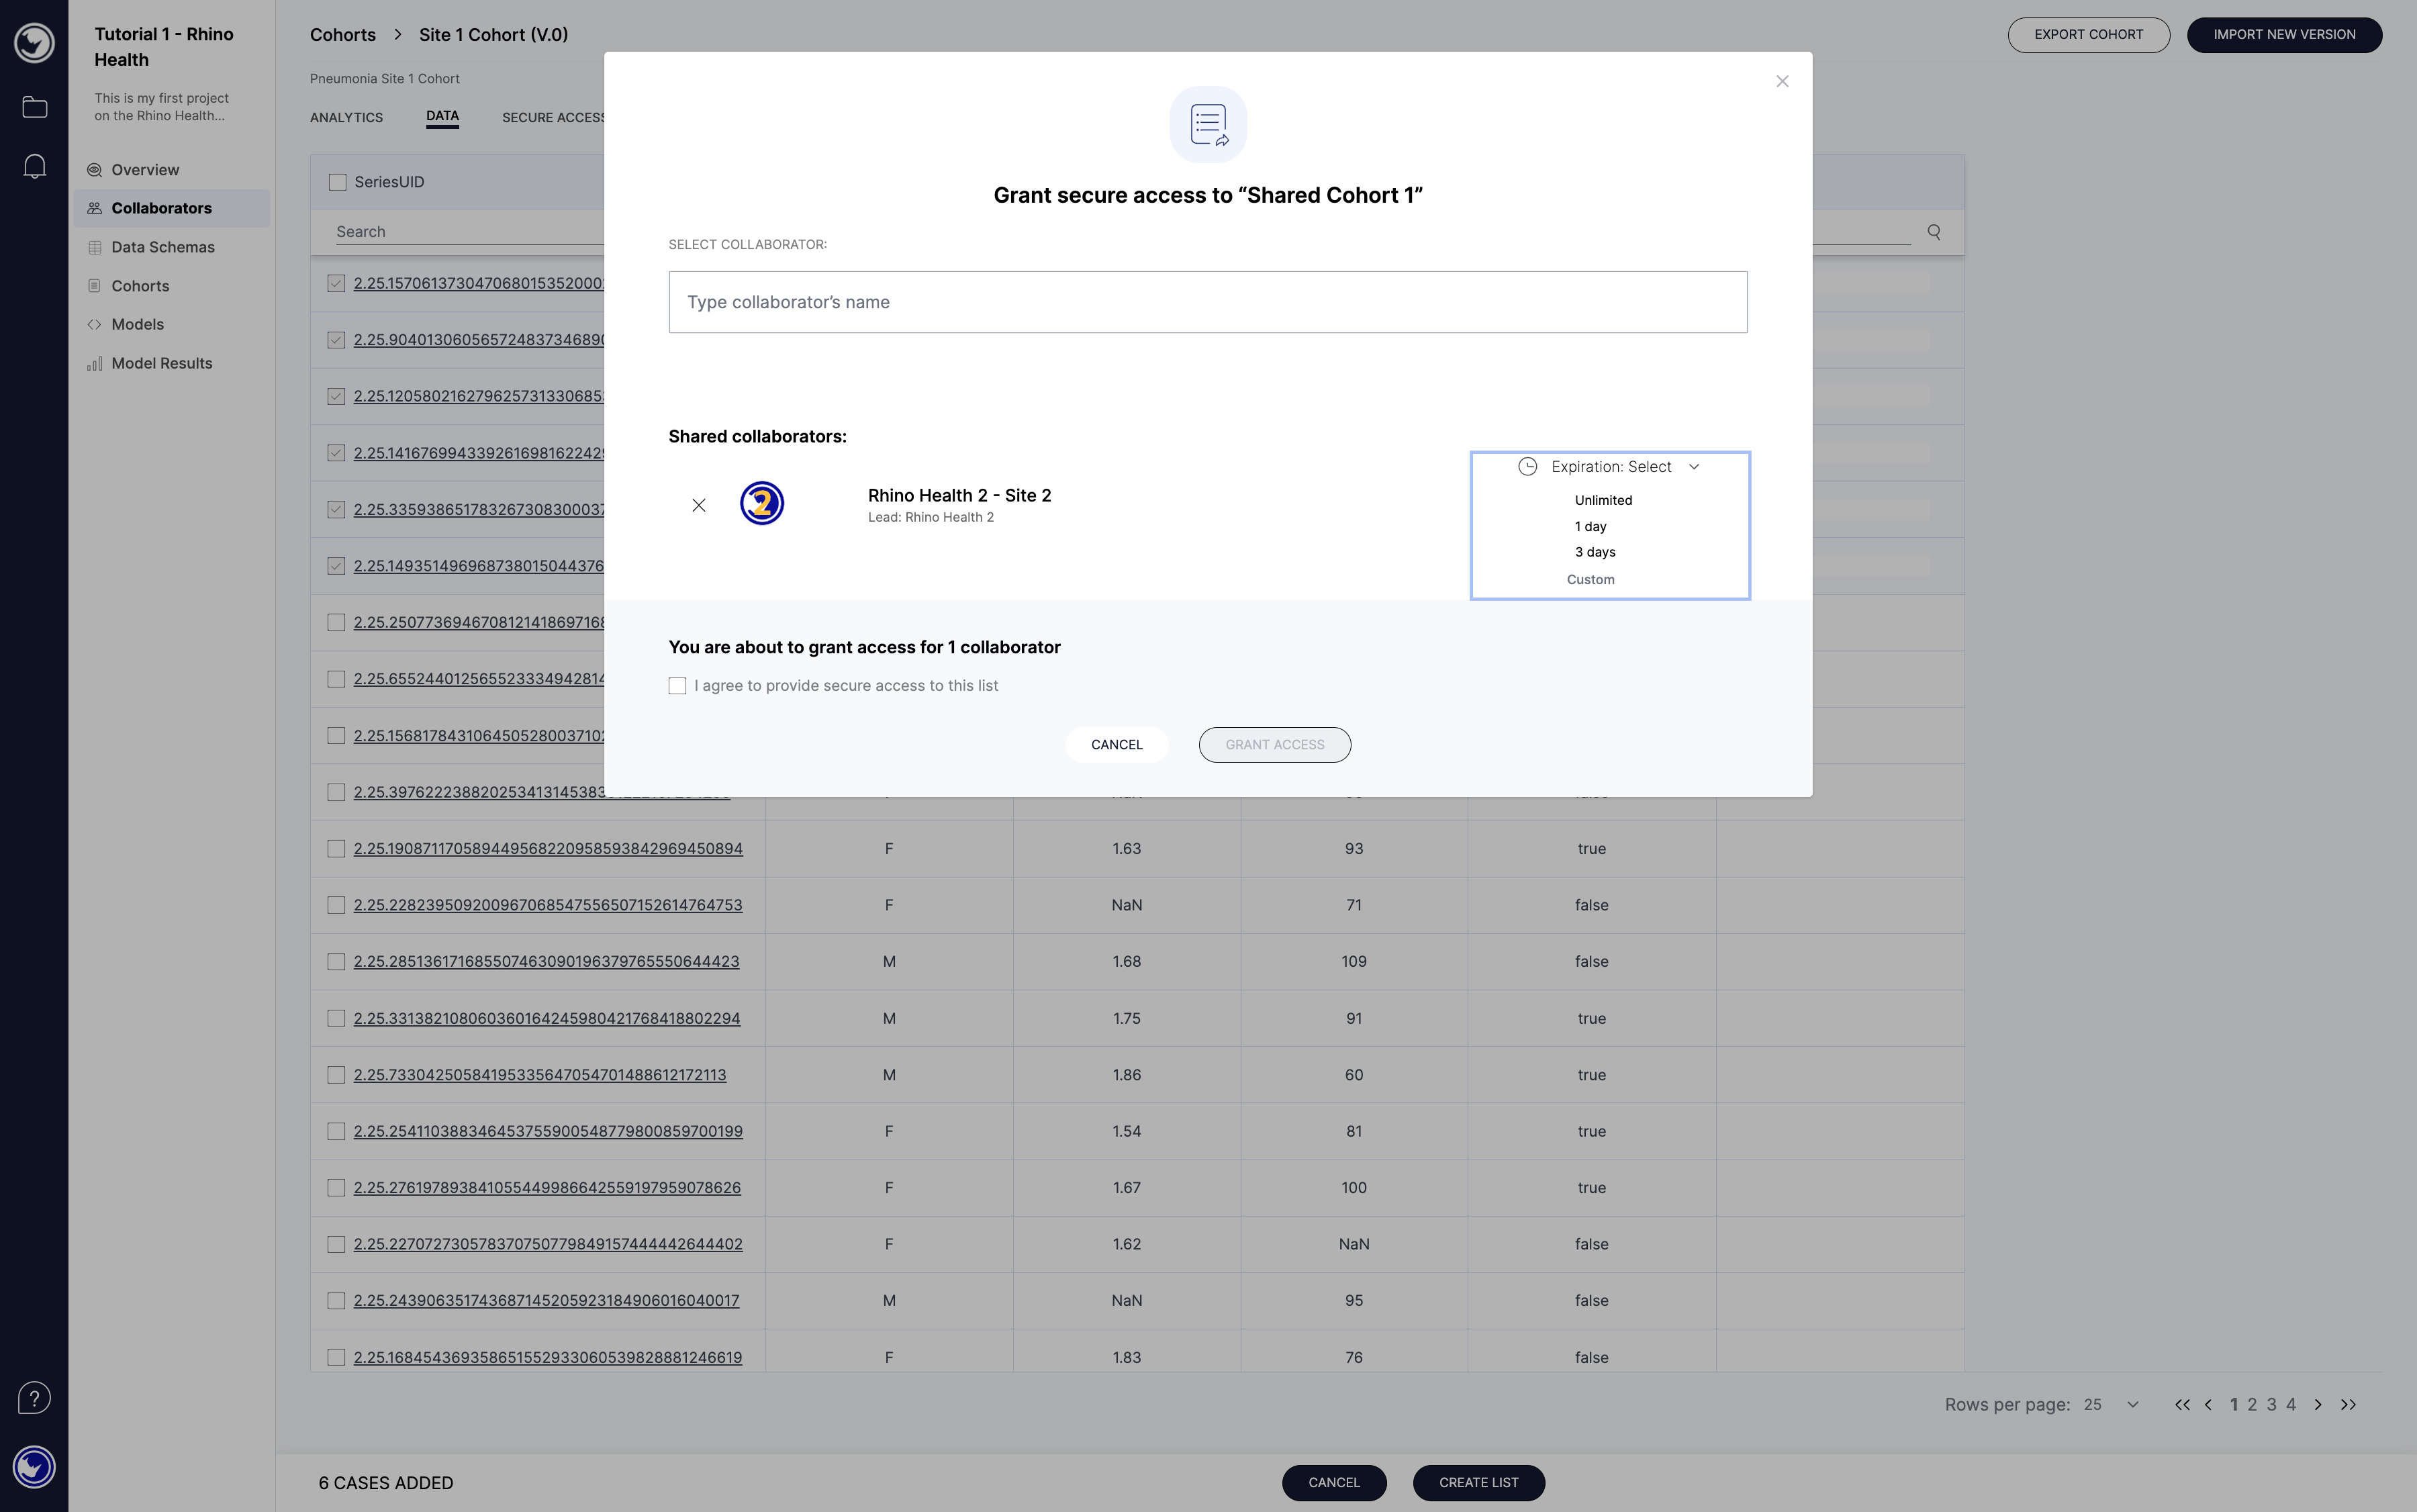Switch to the DATA tab
The height and width of the screenshot is (1512, 2417).
point(442,116)
